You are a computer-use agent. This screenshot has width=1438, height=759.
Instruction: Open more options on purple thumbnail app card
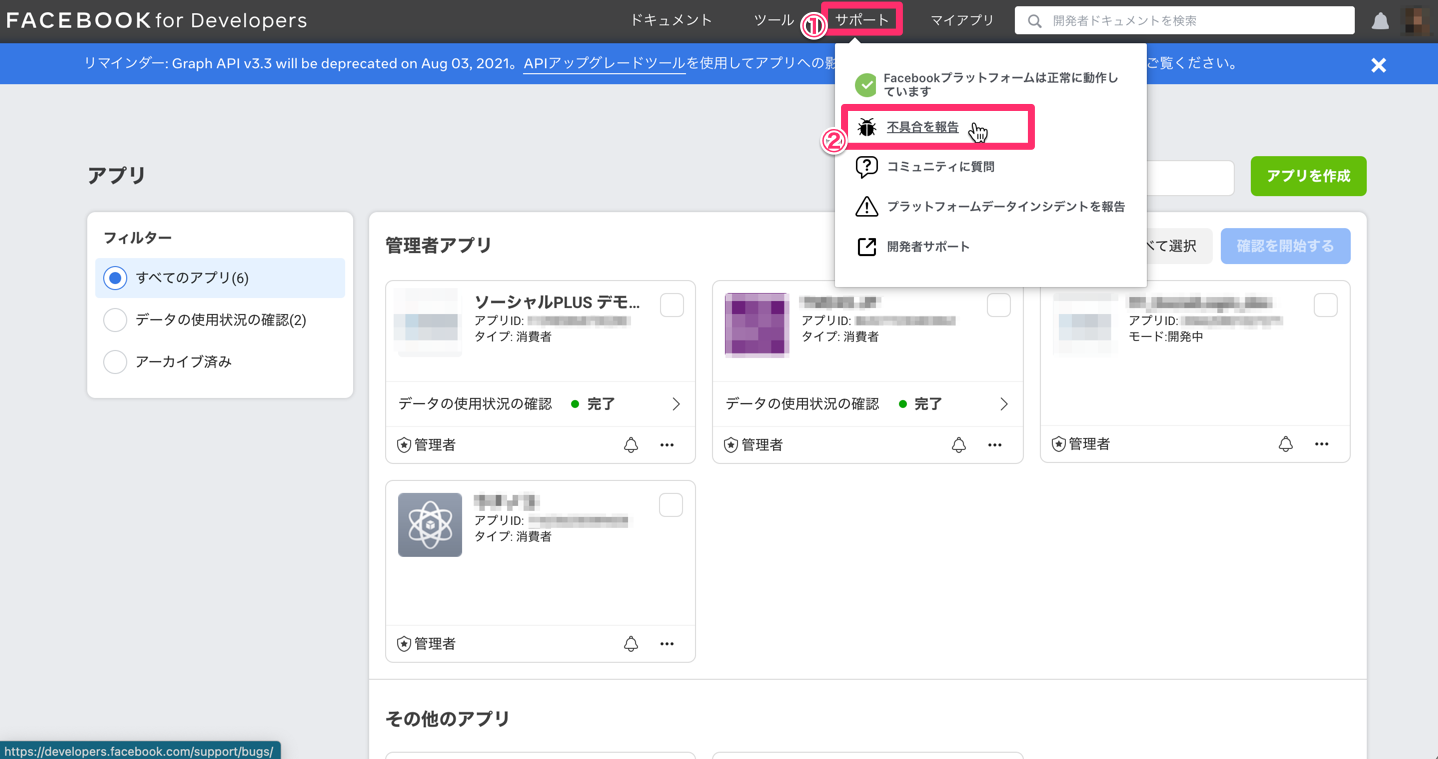[x=995, y=445]
